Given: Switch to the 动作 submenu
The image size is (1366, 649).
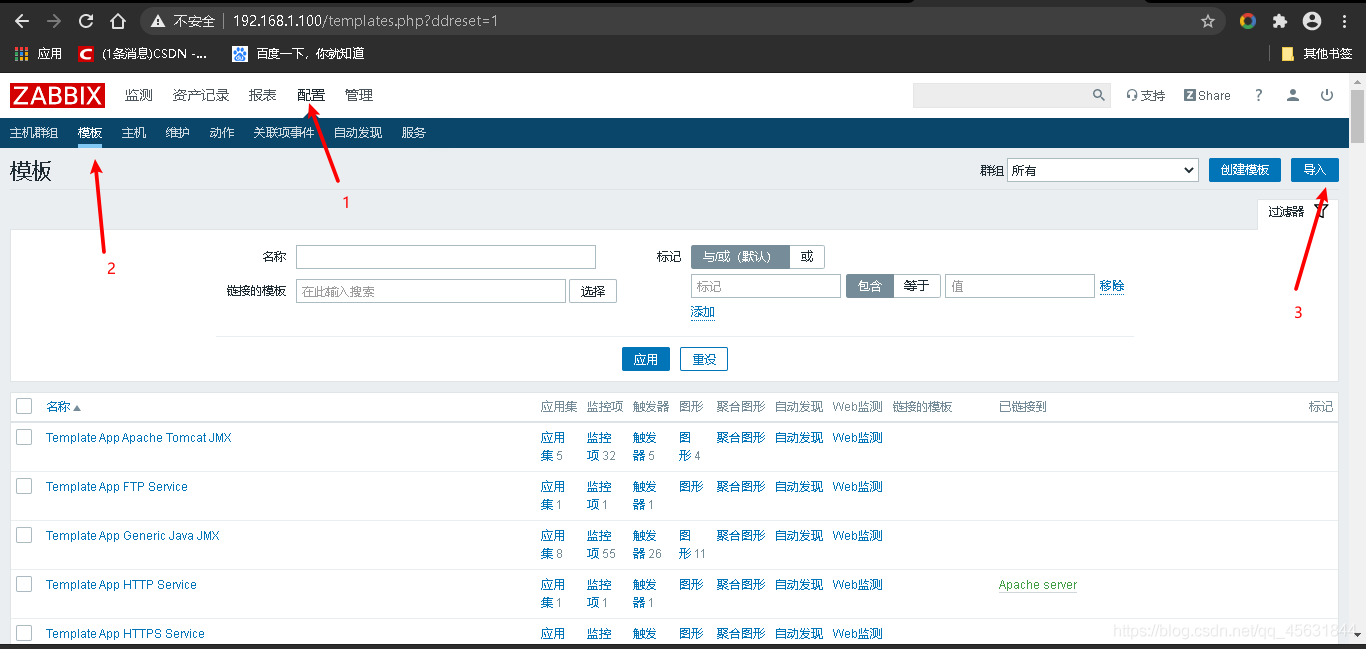Looking at the screenshot, I should pos(222,132).
